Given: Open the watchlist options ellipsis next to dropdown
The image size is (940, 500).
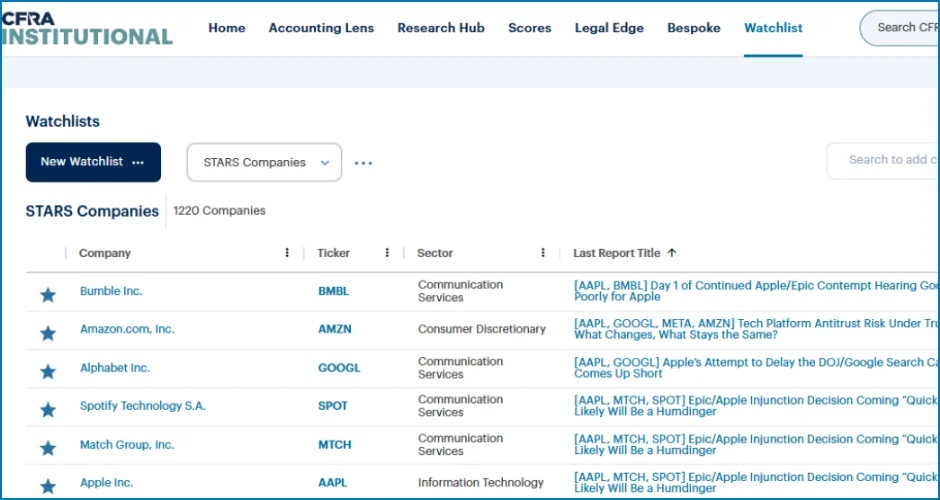Looking at the screenshot, I should (x=363, y=163).
